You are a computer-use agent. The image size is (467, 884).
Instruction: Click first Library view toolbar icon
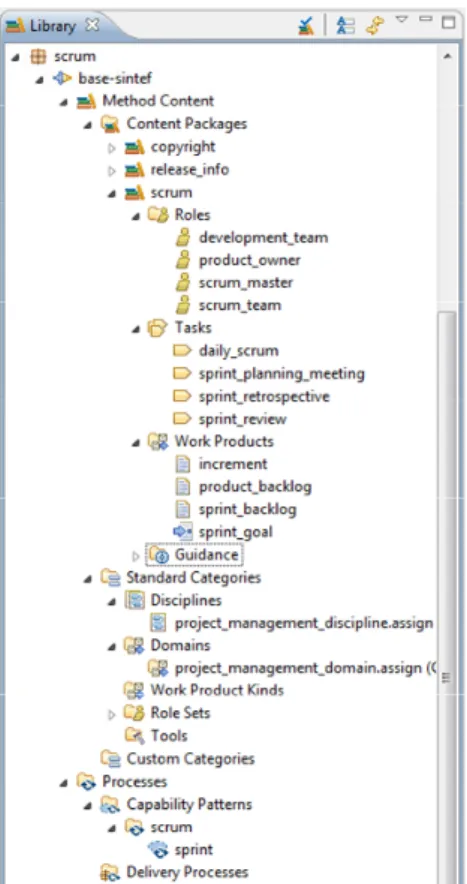(x=306, y=25)
